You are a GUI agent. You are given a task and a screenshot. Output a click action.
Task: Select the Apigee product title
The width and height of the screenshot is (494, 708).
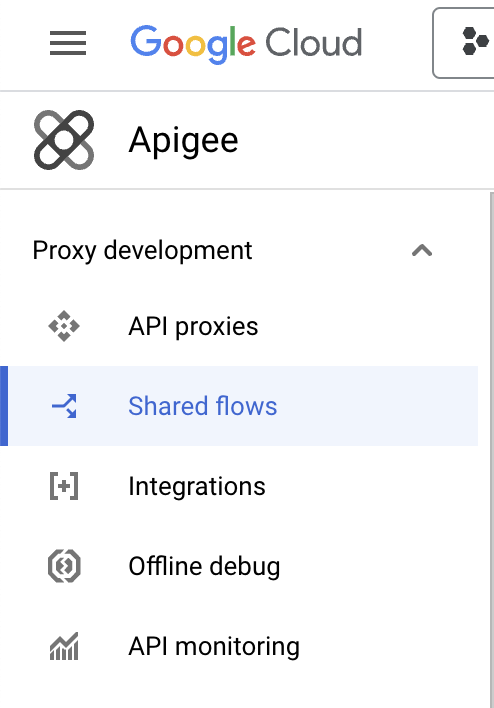(183, 141)
